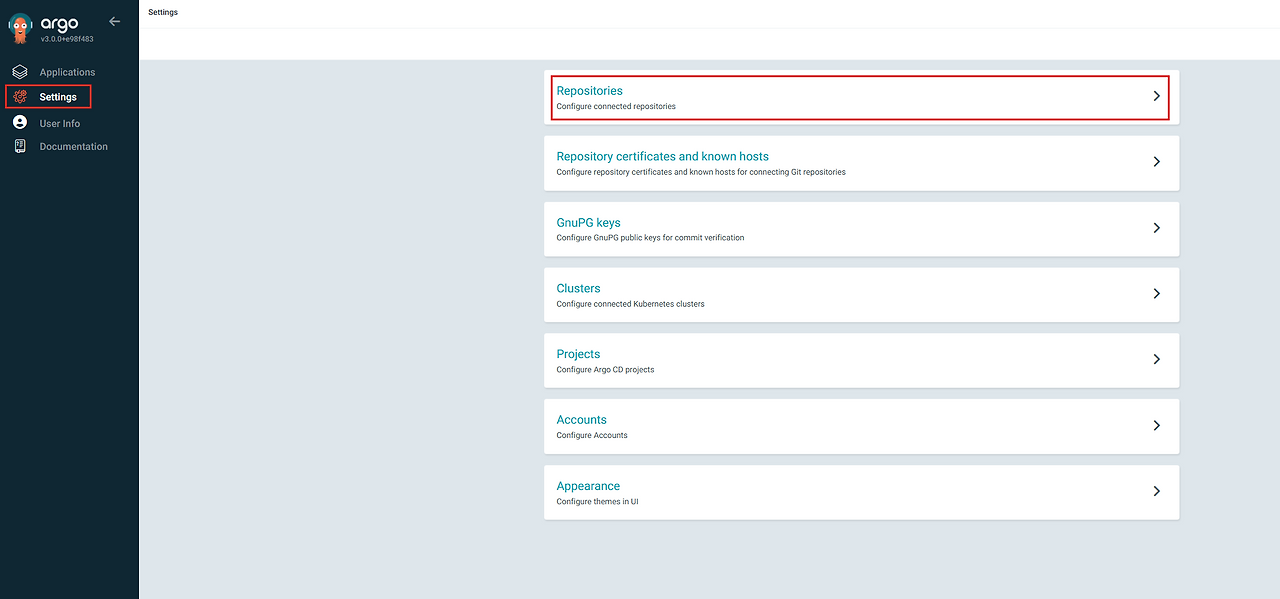Select Settings in the sidebar
The width and height of the screenshot is (1280, 599).
click(58, 97)
